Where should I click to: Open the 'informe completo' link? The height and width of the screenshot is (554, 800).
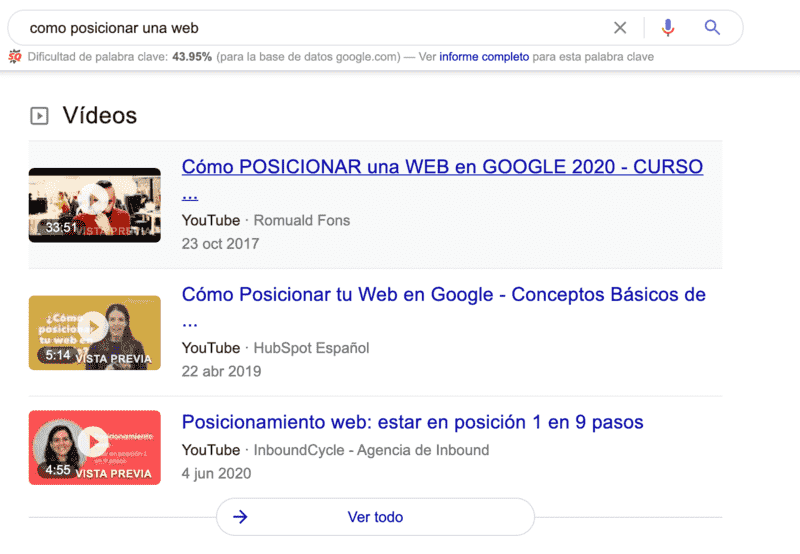pos(484,57)
